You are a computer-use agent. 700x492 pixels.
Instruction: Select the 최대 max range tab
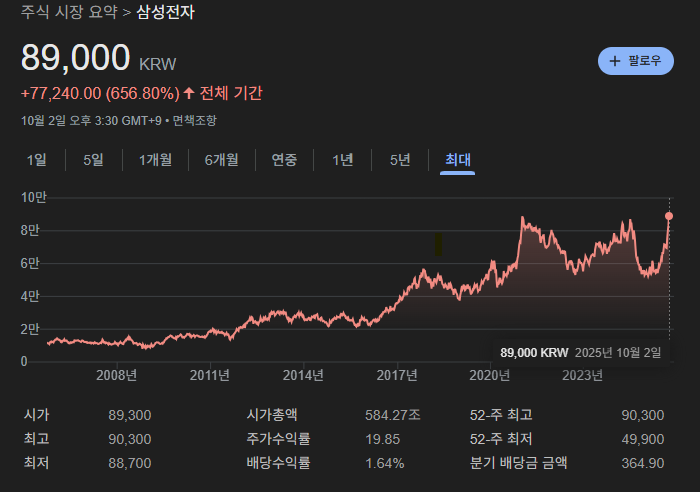pyautogui.click(x=458, y=160)
